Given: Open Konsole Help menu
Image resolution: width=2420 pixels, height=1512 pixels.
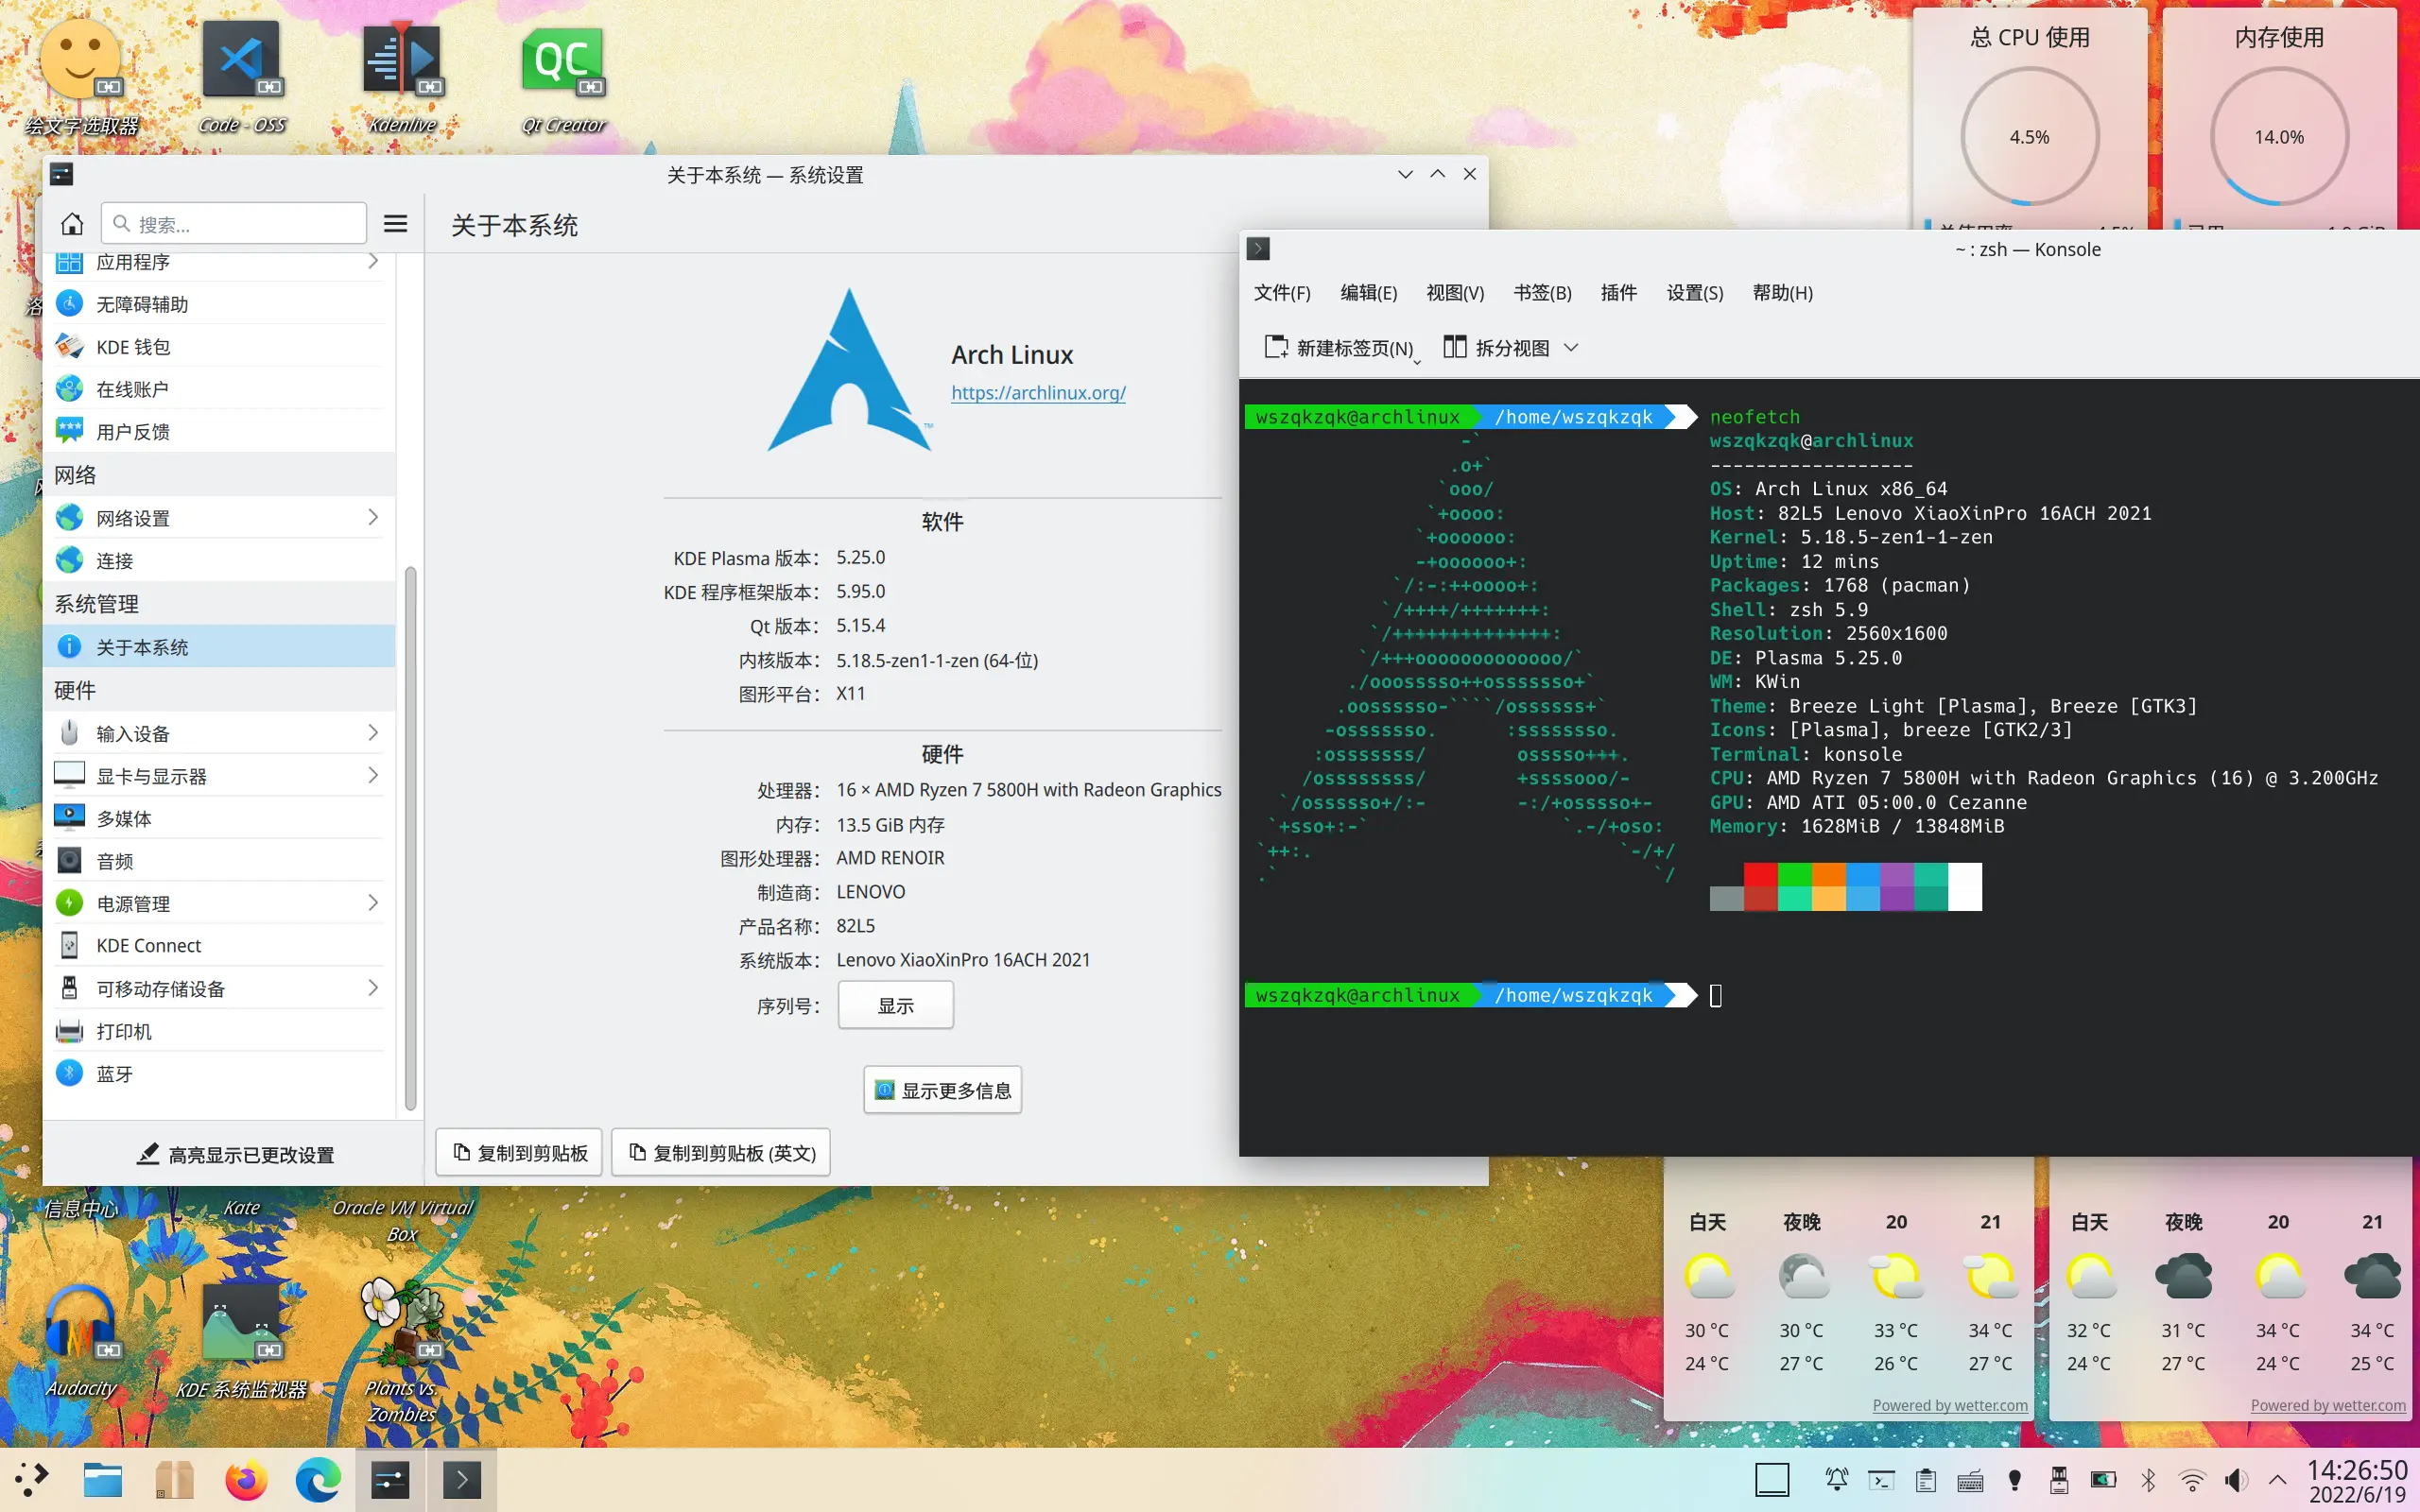Looking at the screenshot, I should pyautogui.click(x=1783, y=293).
